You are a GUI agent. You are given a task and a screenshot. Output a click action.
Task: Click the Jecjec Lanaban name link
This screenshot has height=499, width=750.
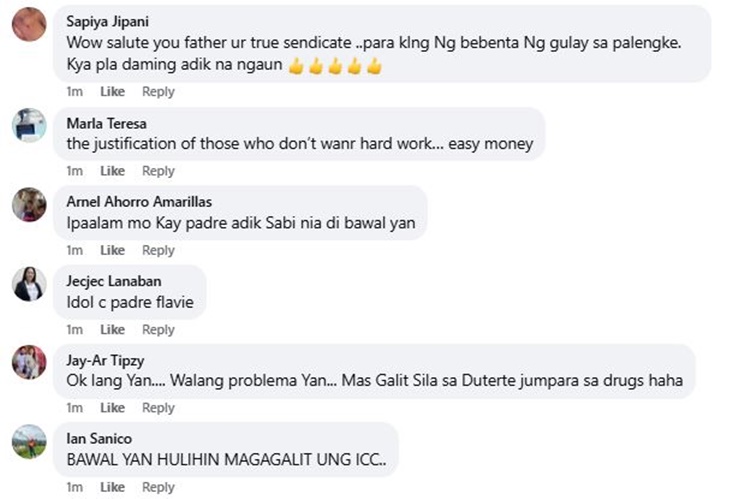click(x=114, y=281)
